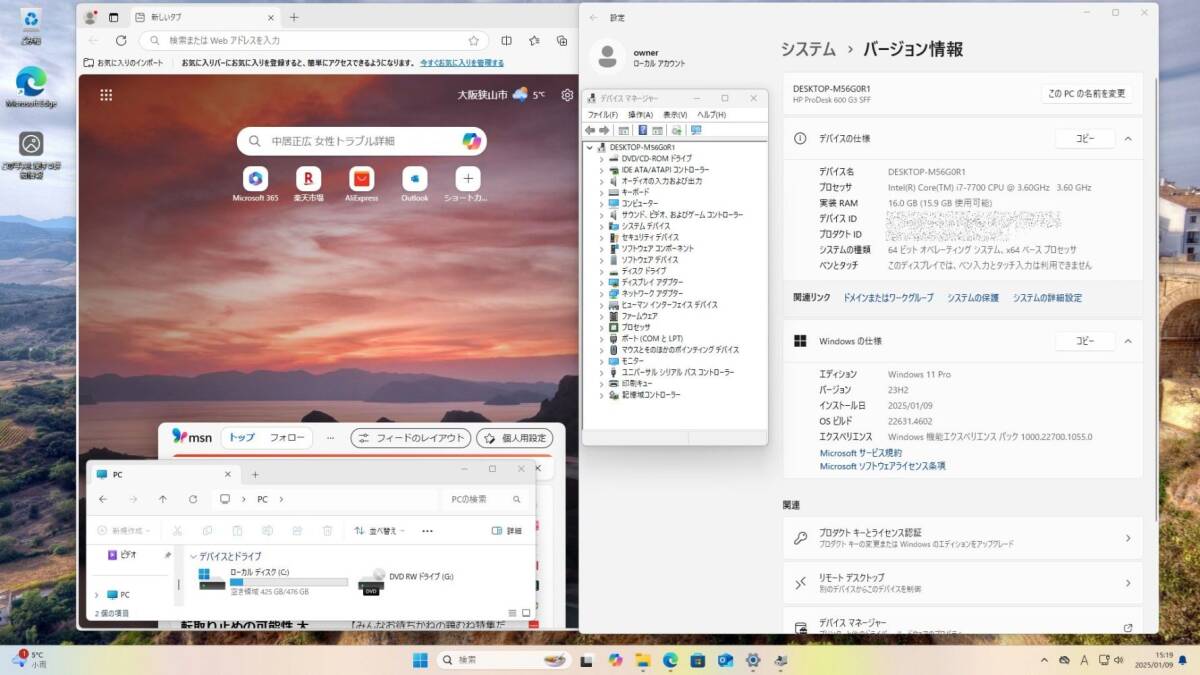
Task: Click 個人用設定 button on msn feed
Action: pyautogui.click(x=514, y=438)
